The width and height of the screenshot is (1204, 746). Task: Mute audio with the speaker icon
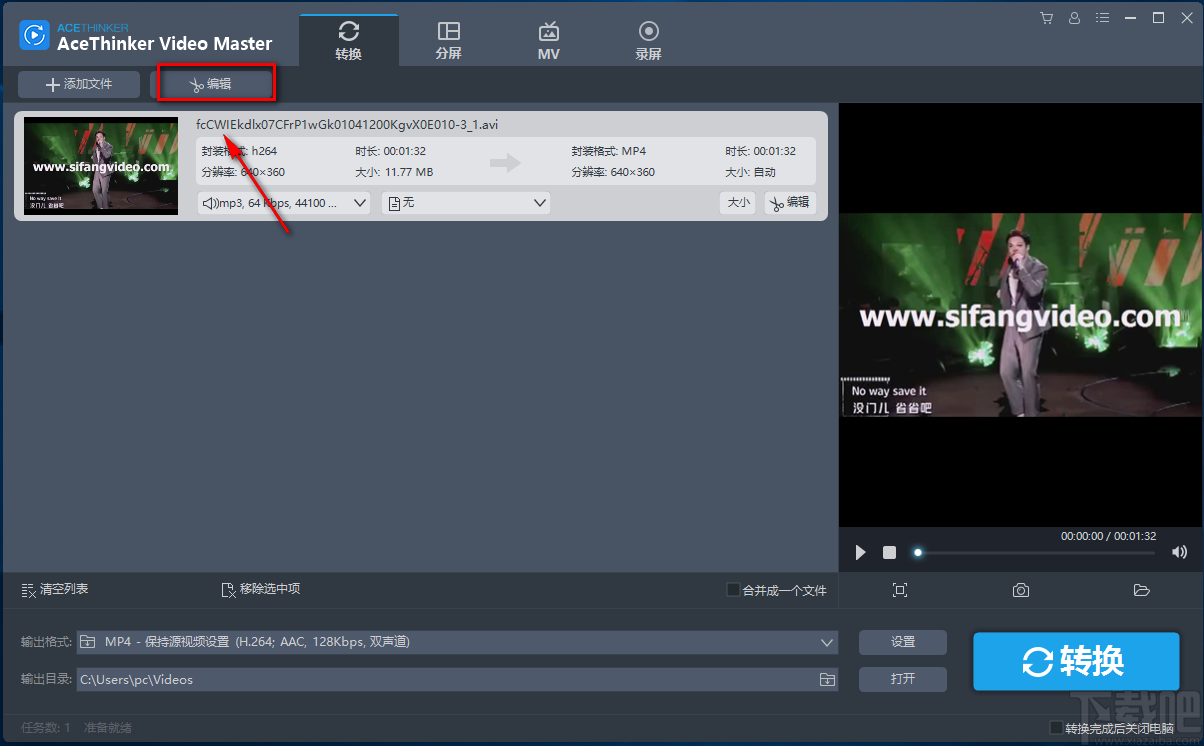pyautogui.click(x=1178, y=551)
